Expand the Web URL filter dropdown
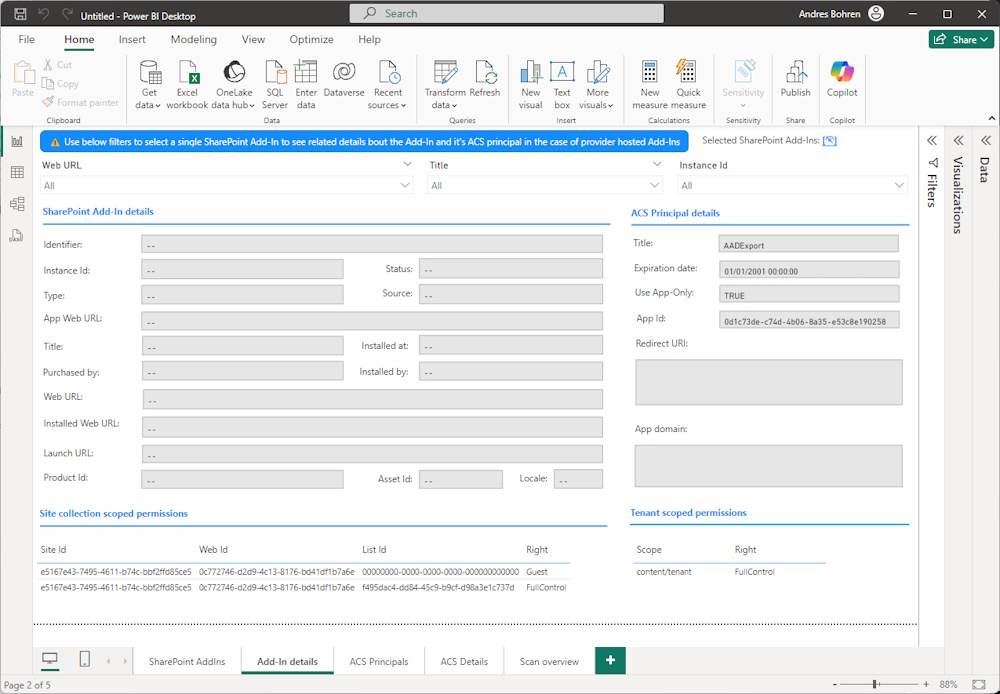Screen dimensions: 1000x694 point(404,186)
